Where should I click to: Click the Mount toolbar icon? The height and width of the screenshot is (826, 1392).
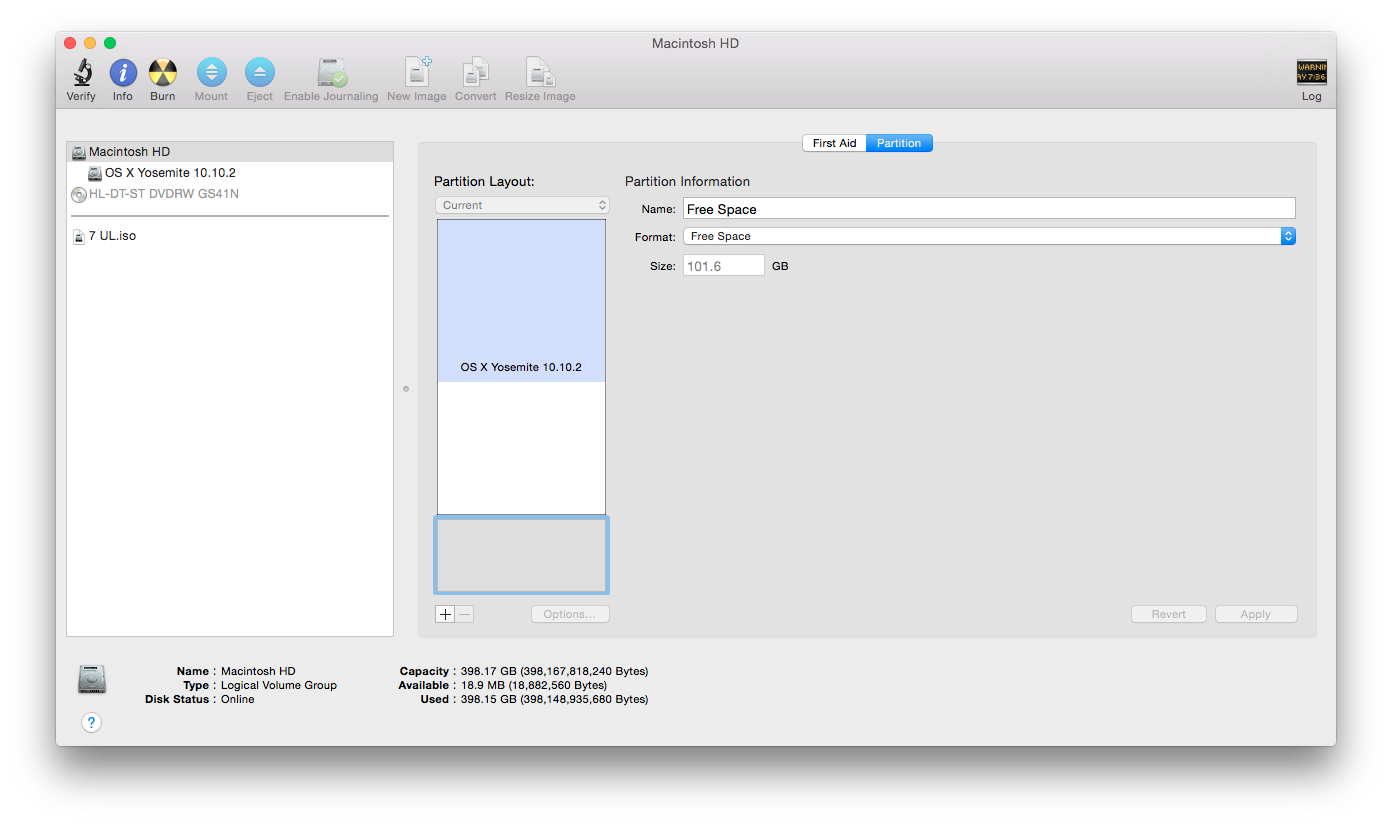coord(211,72)
